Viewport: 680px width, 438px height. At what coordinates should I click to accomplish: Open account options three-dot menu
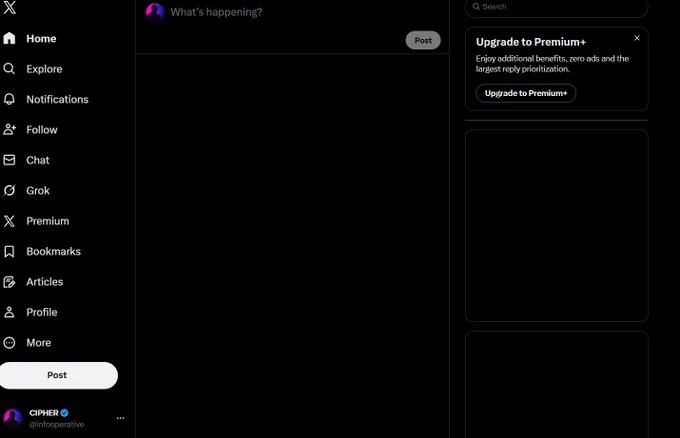click(121, 418)
